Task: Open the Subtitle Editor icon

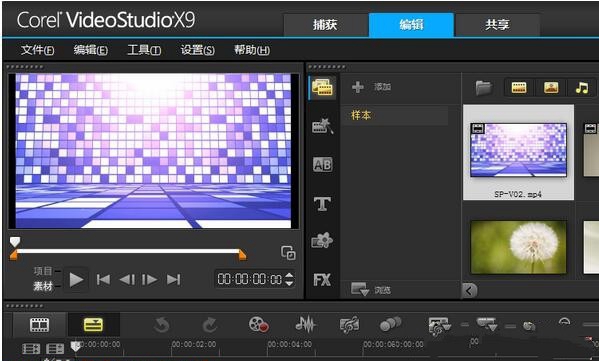Action: coord(439,325)
